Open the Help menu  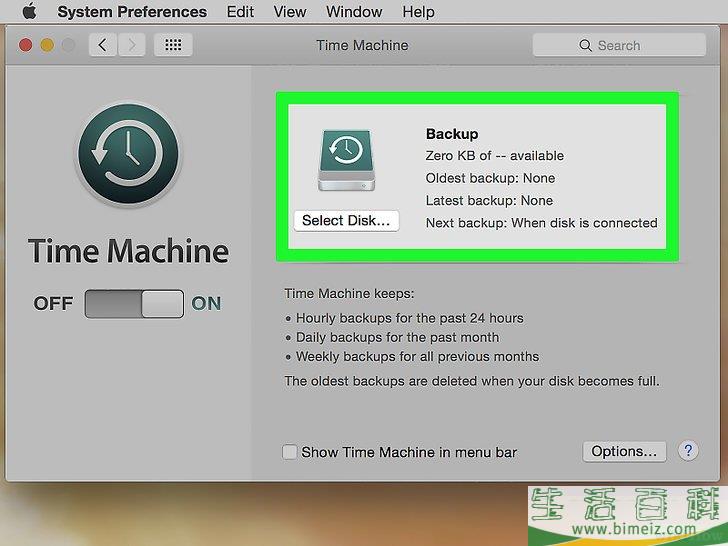(x=418, y=12)
